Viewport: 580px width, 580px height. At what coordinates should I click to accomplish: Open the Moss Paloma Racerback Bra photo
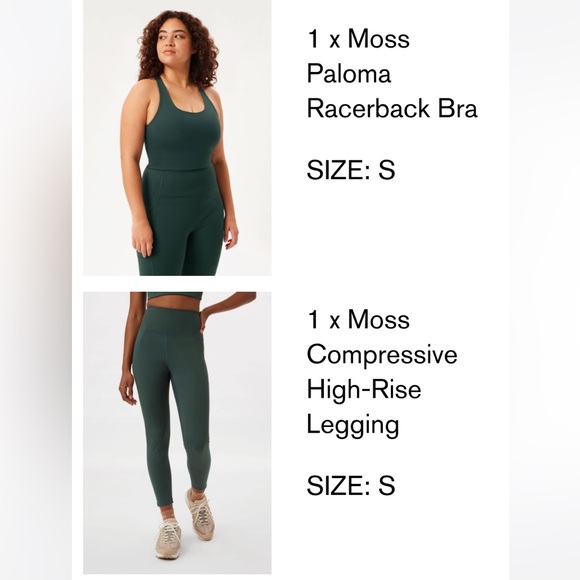177,138
